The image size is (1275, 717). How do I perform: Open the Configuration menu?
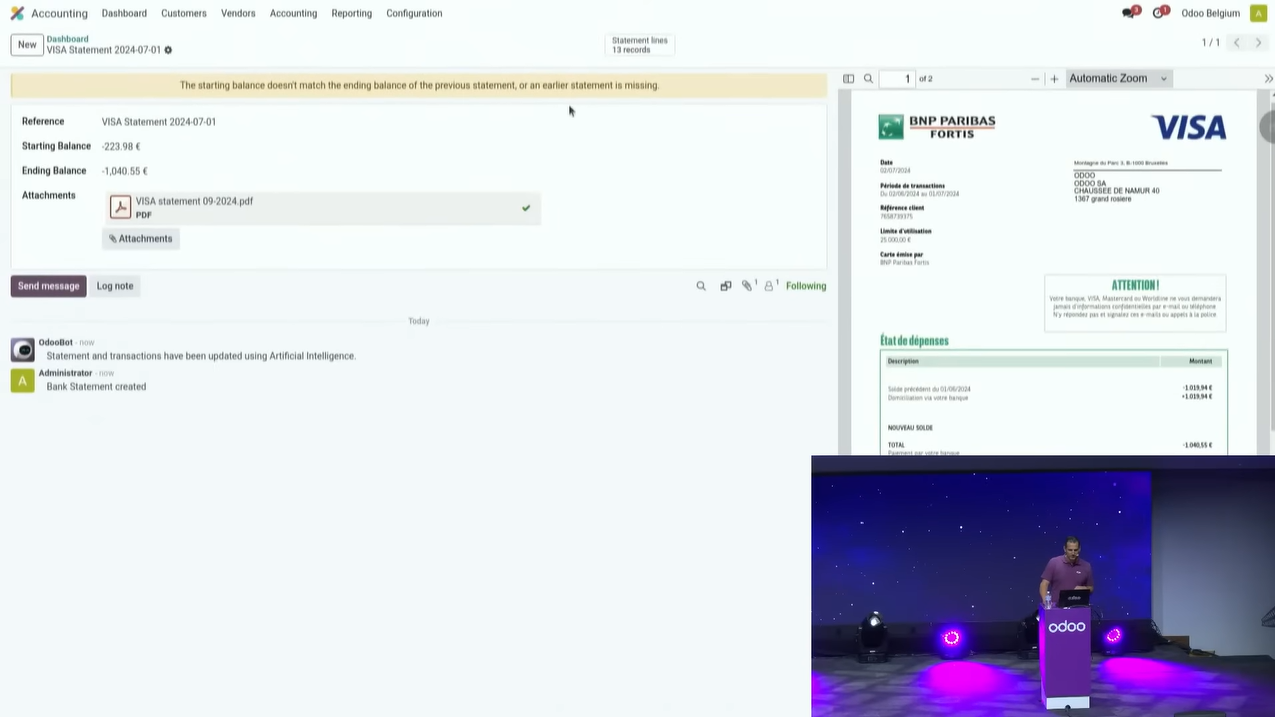(x=414, y=13)
